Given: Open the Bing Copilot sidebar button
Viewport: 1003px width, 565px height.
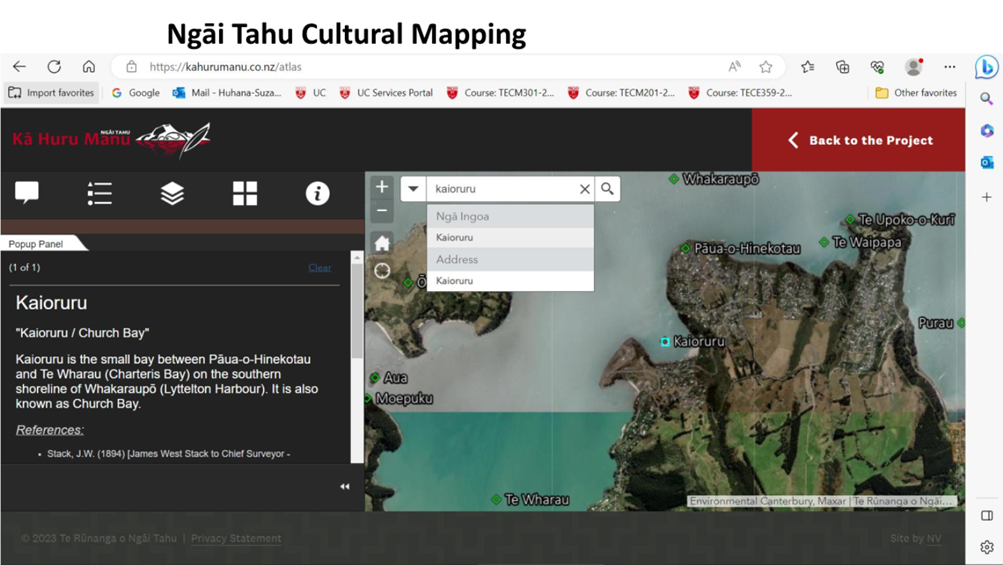Looking at the screenshot, I should [x=986, y=67].
